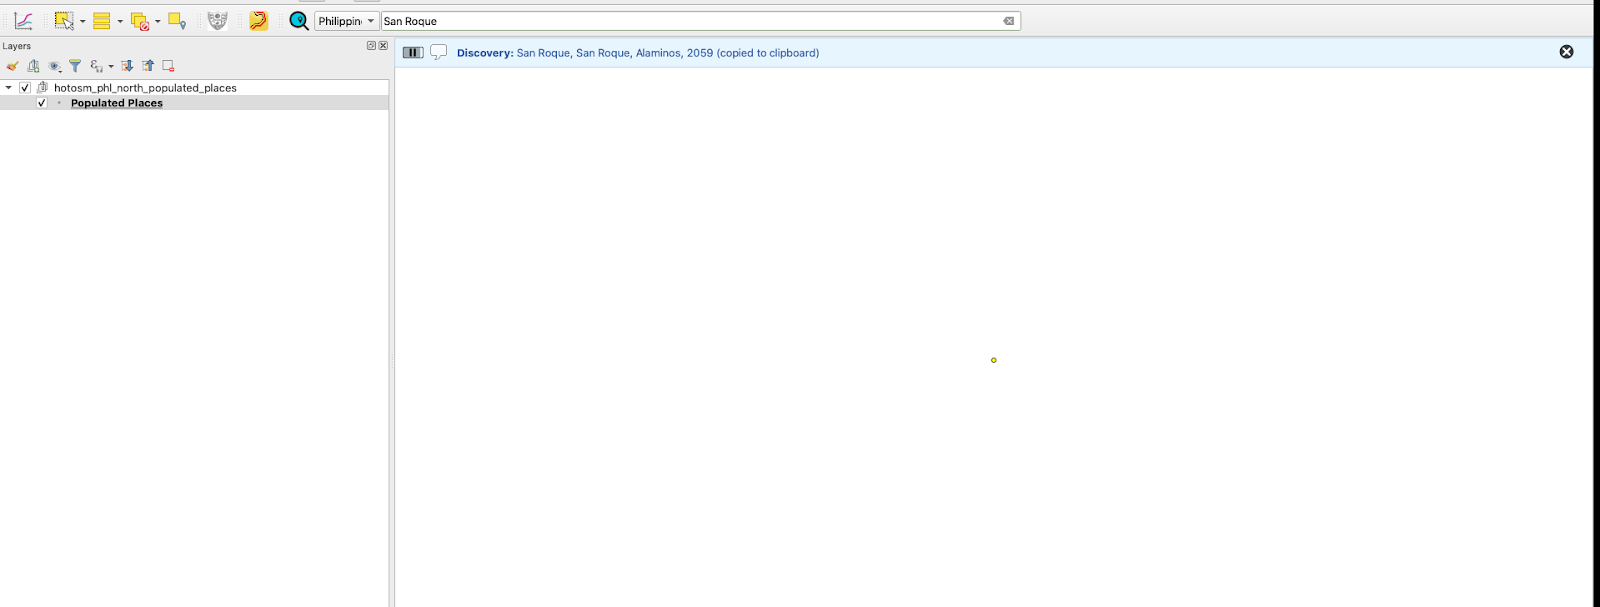
Task: Filter the legend with the funnel icon
Action: (x=75, y=66)
